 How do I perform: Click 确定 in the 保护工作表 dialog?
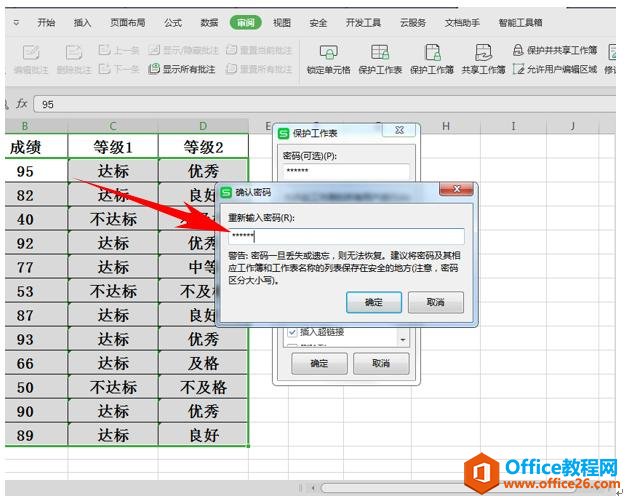tap(319, 363)
